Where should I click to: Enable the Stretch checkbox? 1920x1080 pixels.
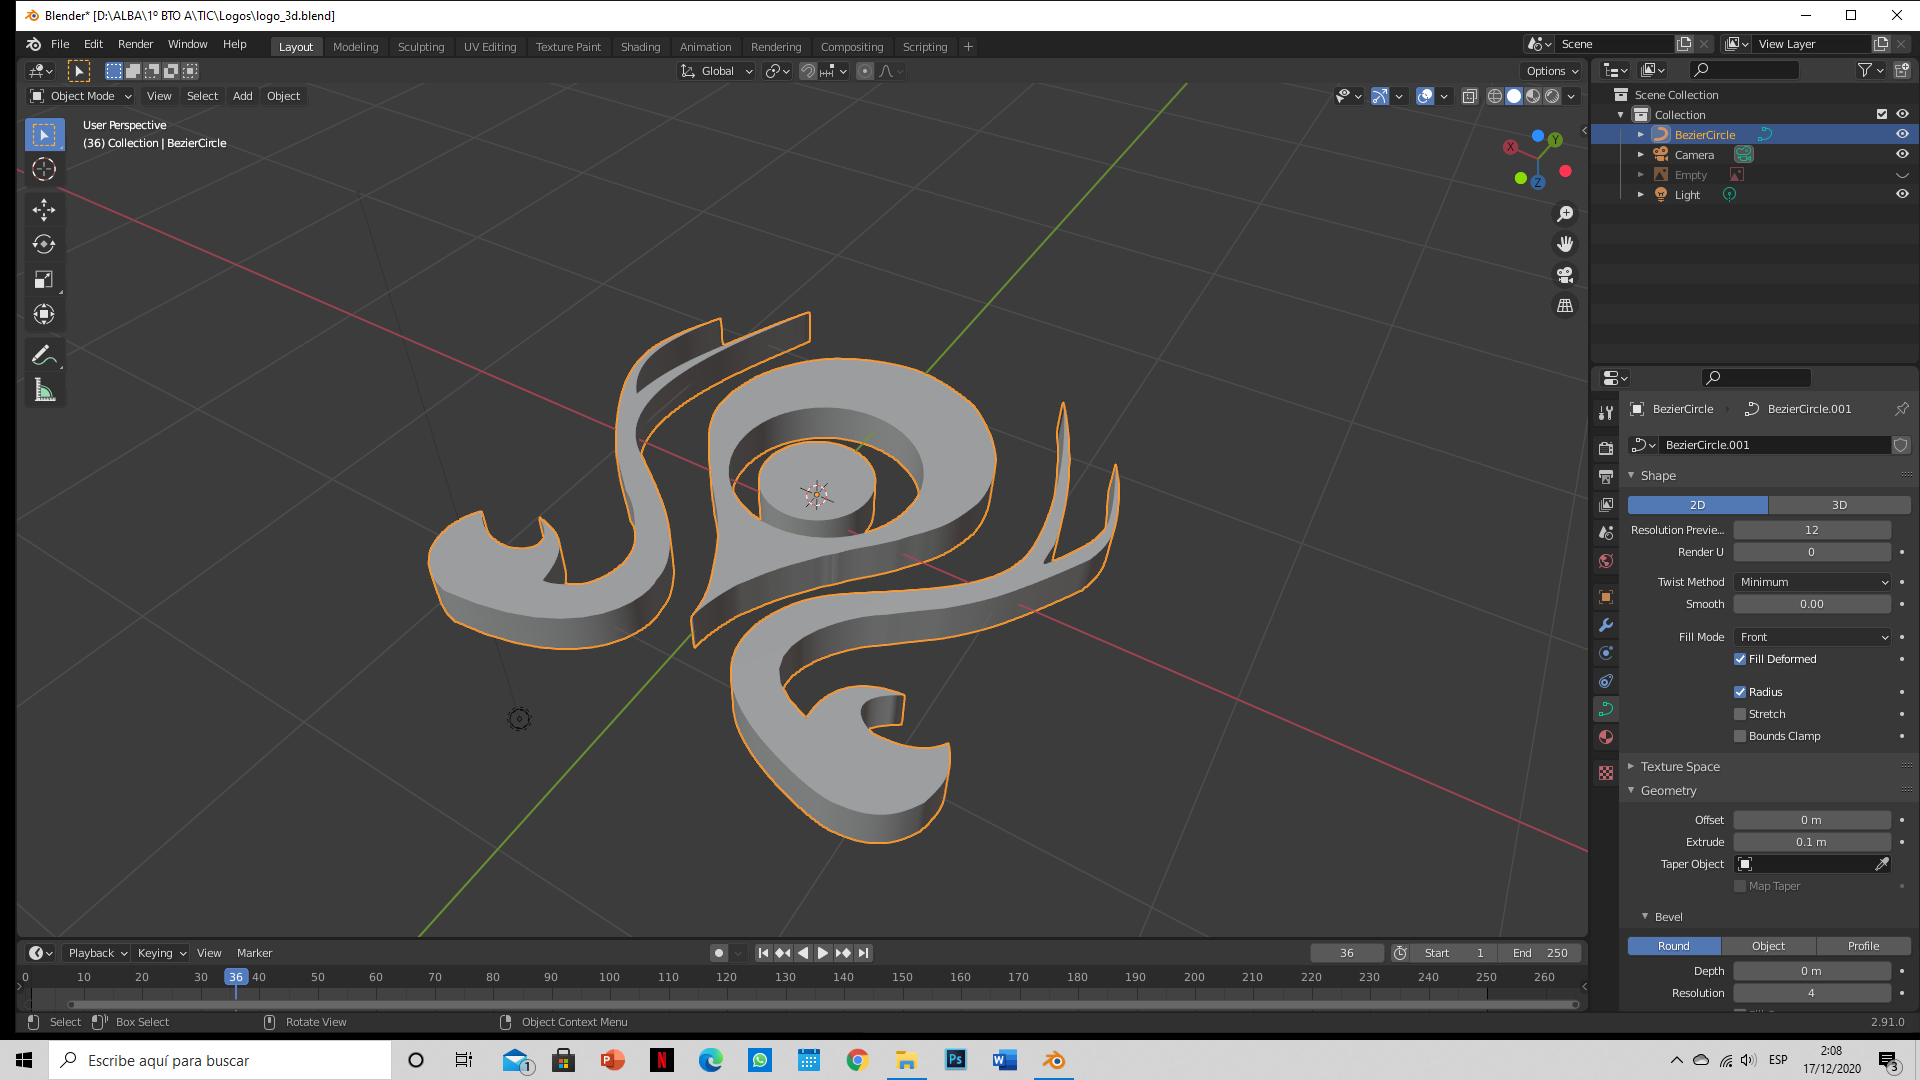point(1740,714)
